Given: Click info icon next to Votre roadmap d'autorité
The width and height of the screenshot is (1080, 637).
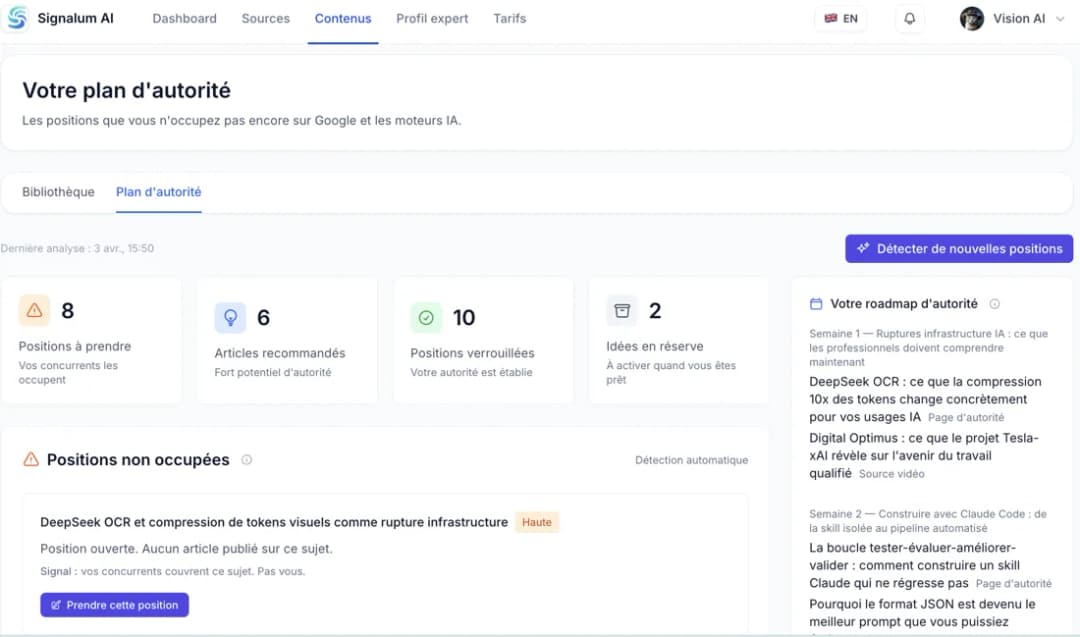Looking at the screenshot, I should click(994, 304).
